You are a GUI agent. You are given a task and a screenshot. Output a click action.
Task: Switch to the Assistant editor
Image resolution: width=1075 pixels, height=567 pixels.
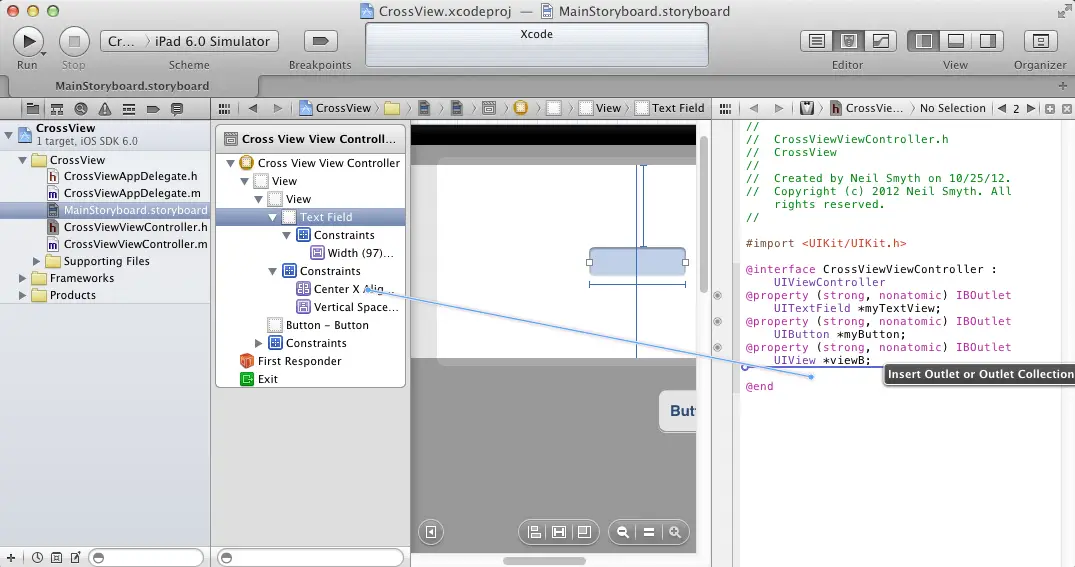point(849,41)
